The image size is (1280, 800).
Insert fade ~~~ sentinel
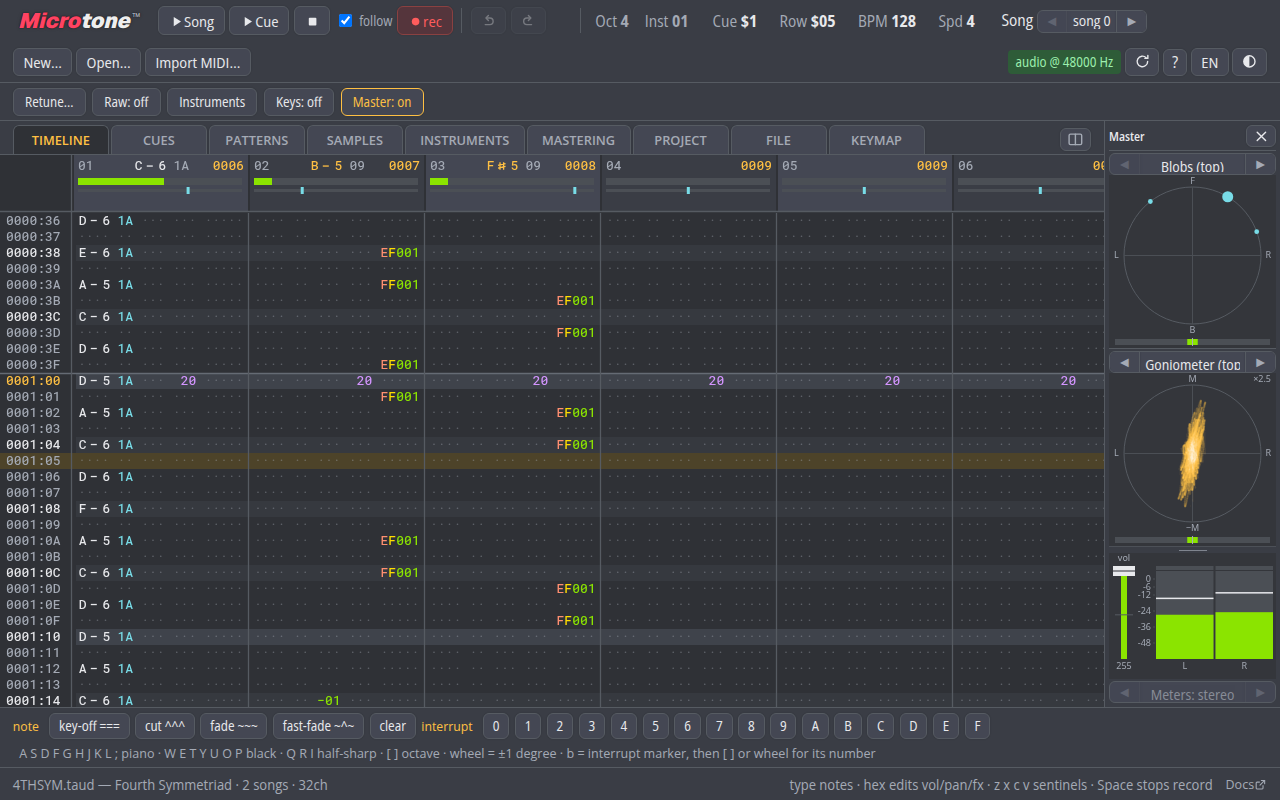(234, 726)
